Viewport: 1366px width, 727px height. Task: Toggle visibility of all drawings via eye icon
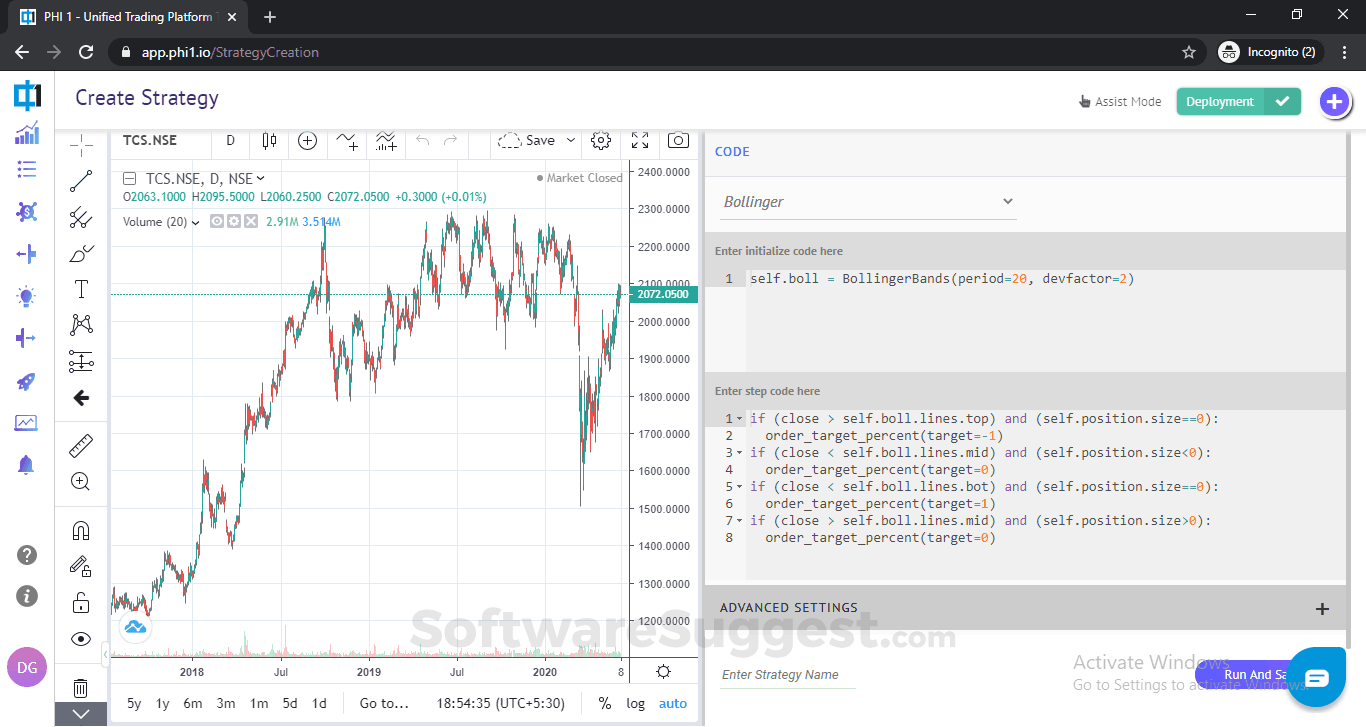click(81, 638)
